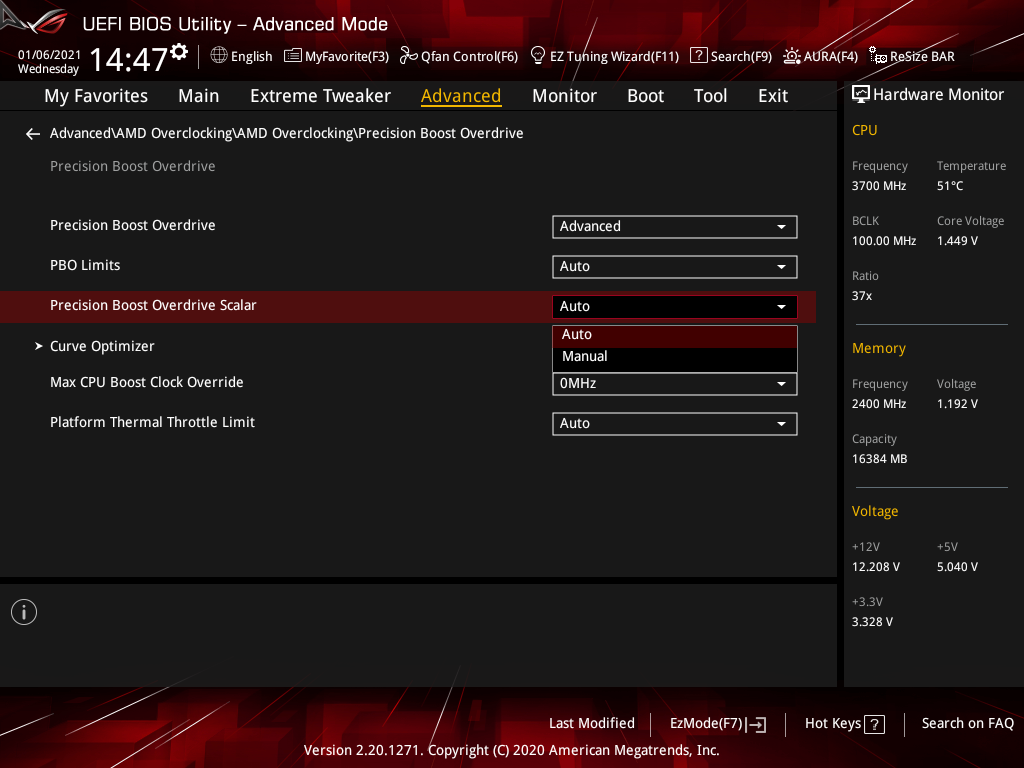Collapse Precision Boost Overdrive Scalar dropdown
The width and height of the screenshot is (1024, 768).
675,306
